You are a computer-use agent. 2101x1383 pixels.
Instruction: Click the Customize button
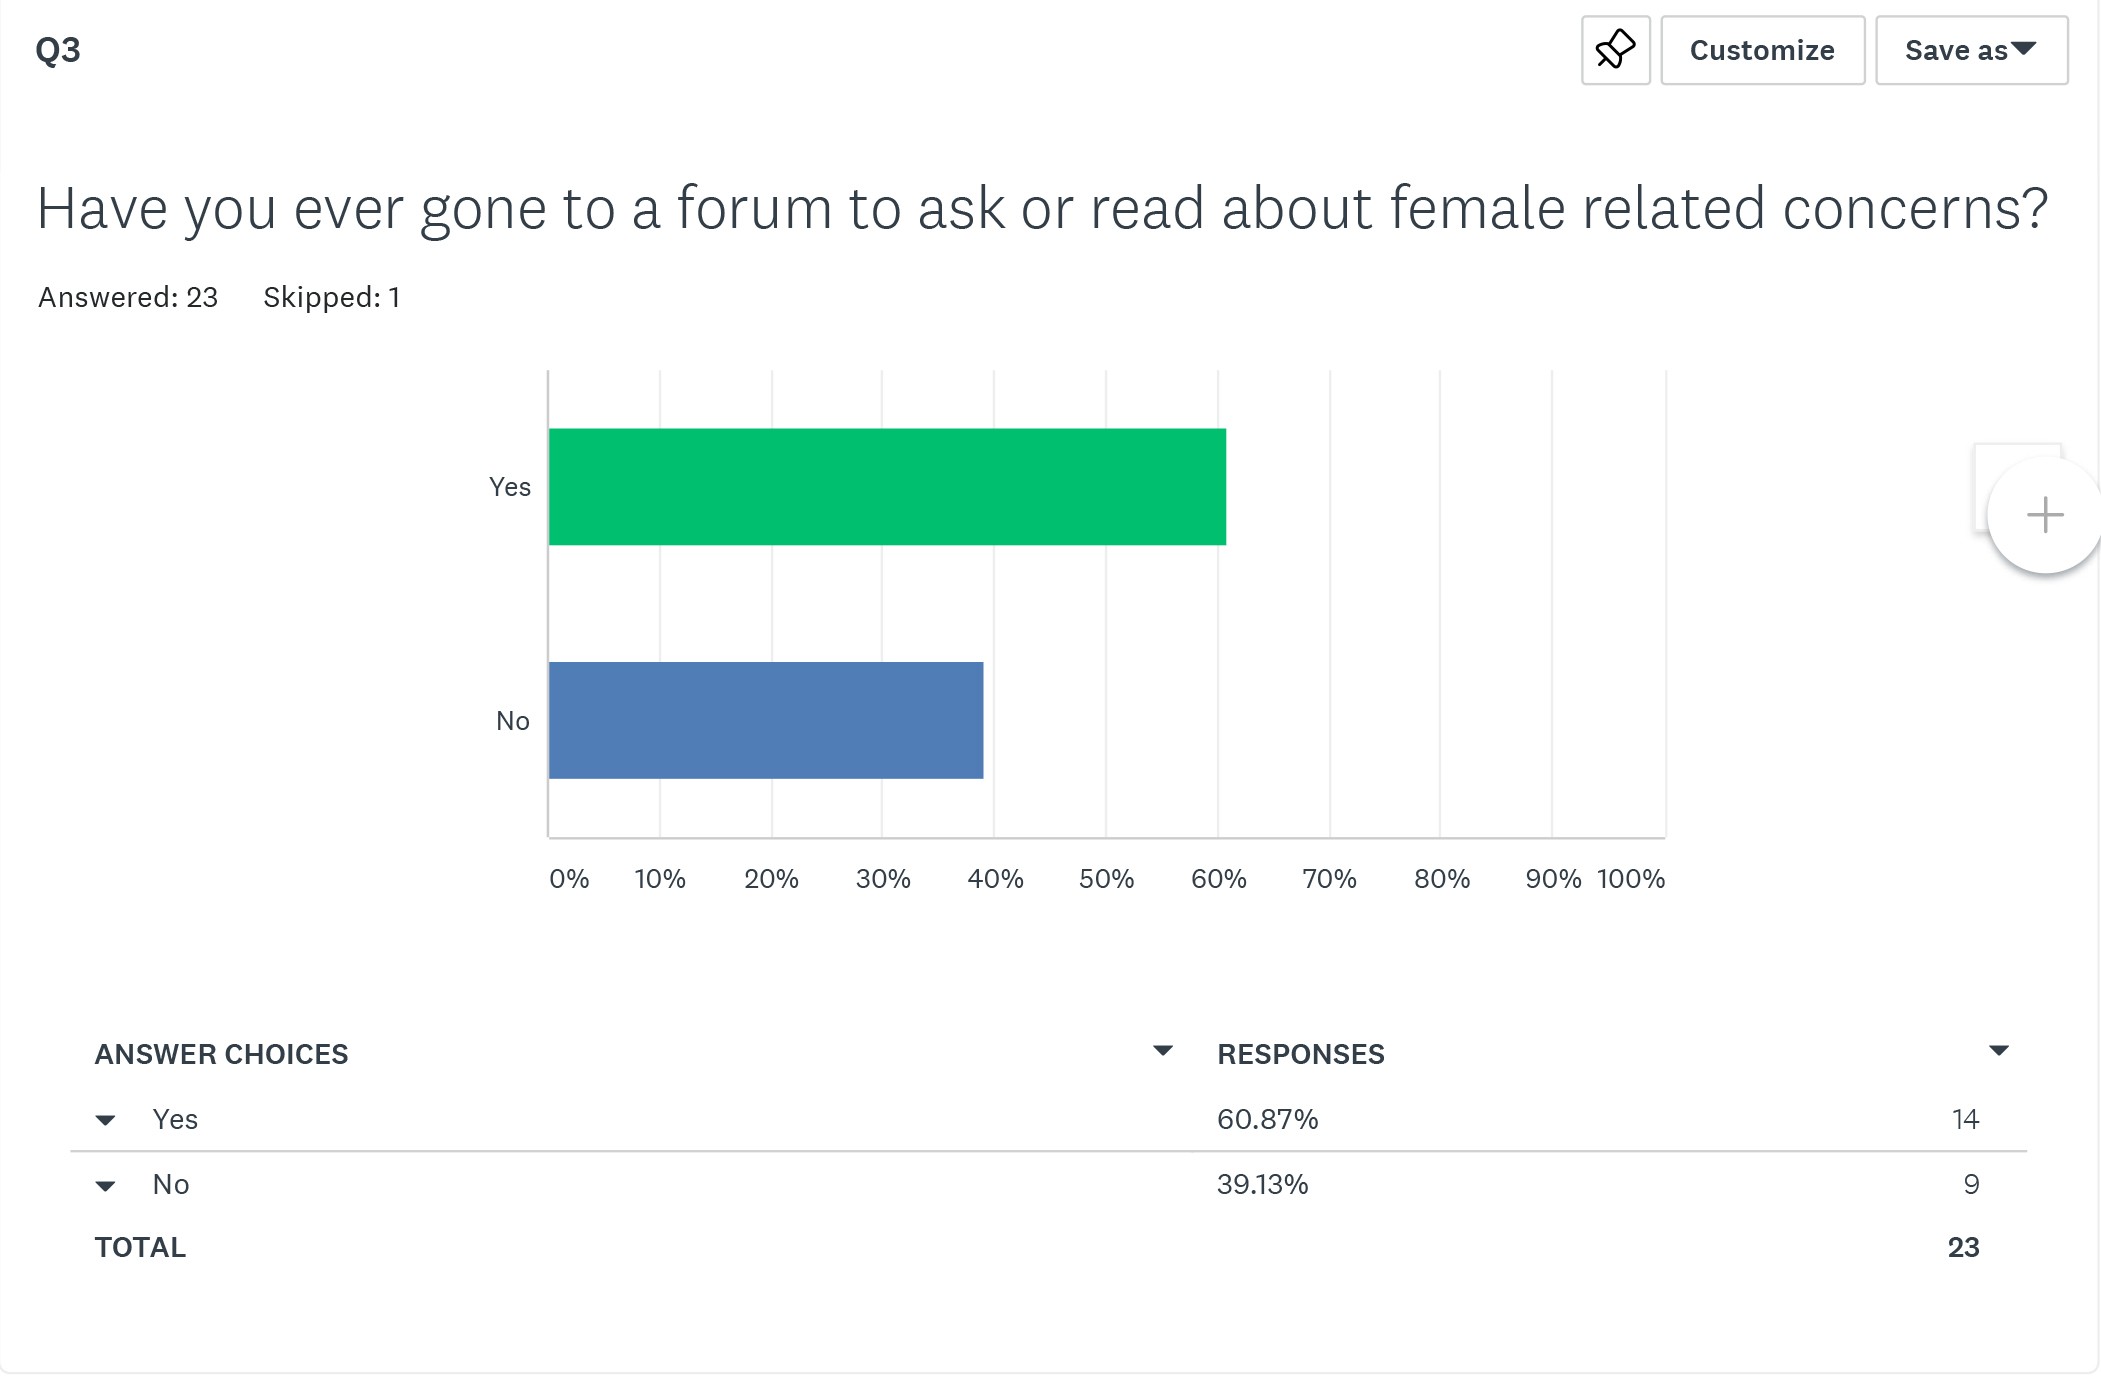(1762, 50)
